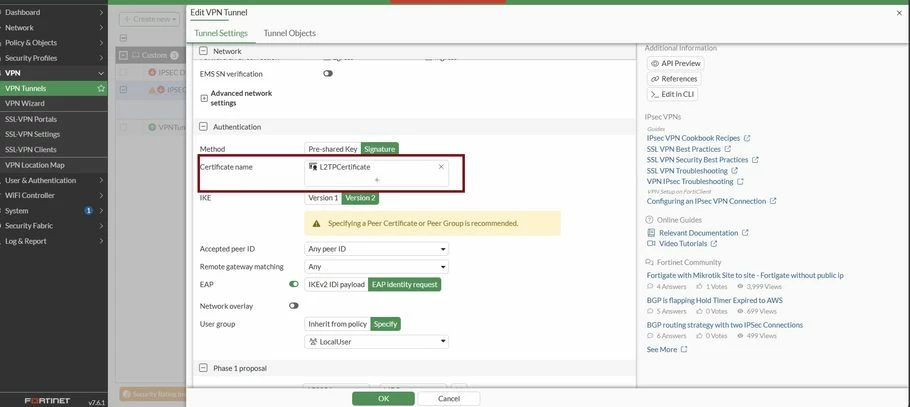Collapse the Network section
The width and height of the screenshot is (910, 407).
203,51
